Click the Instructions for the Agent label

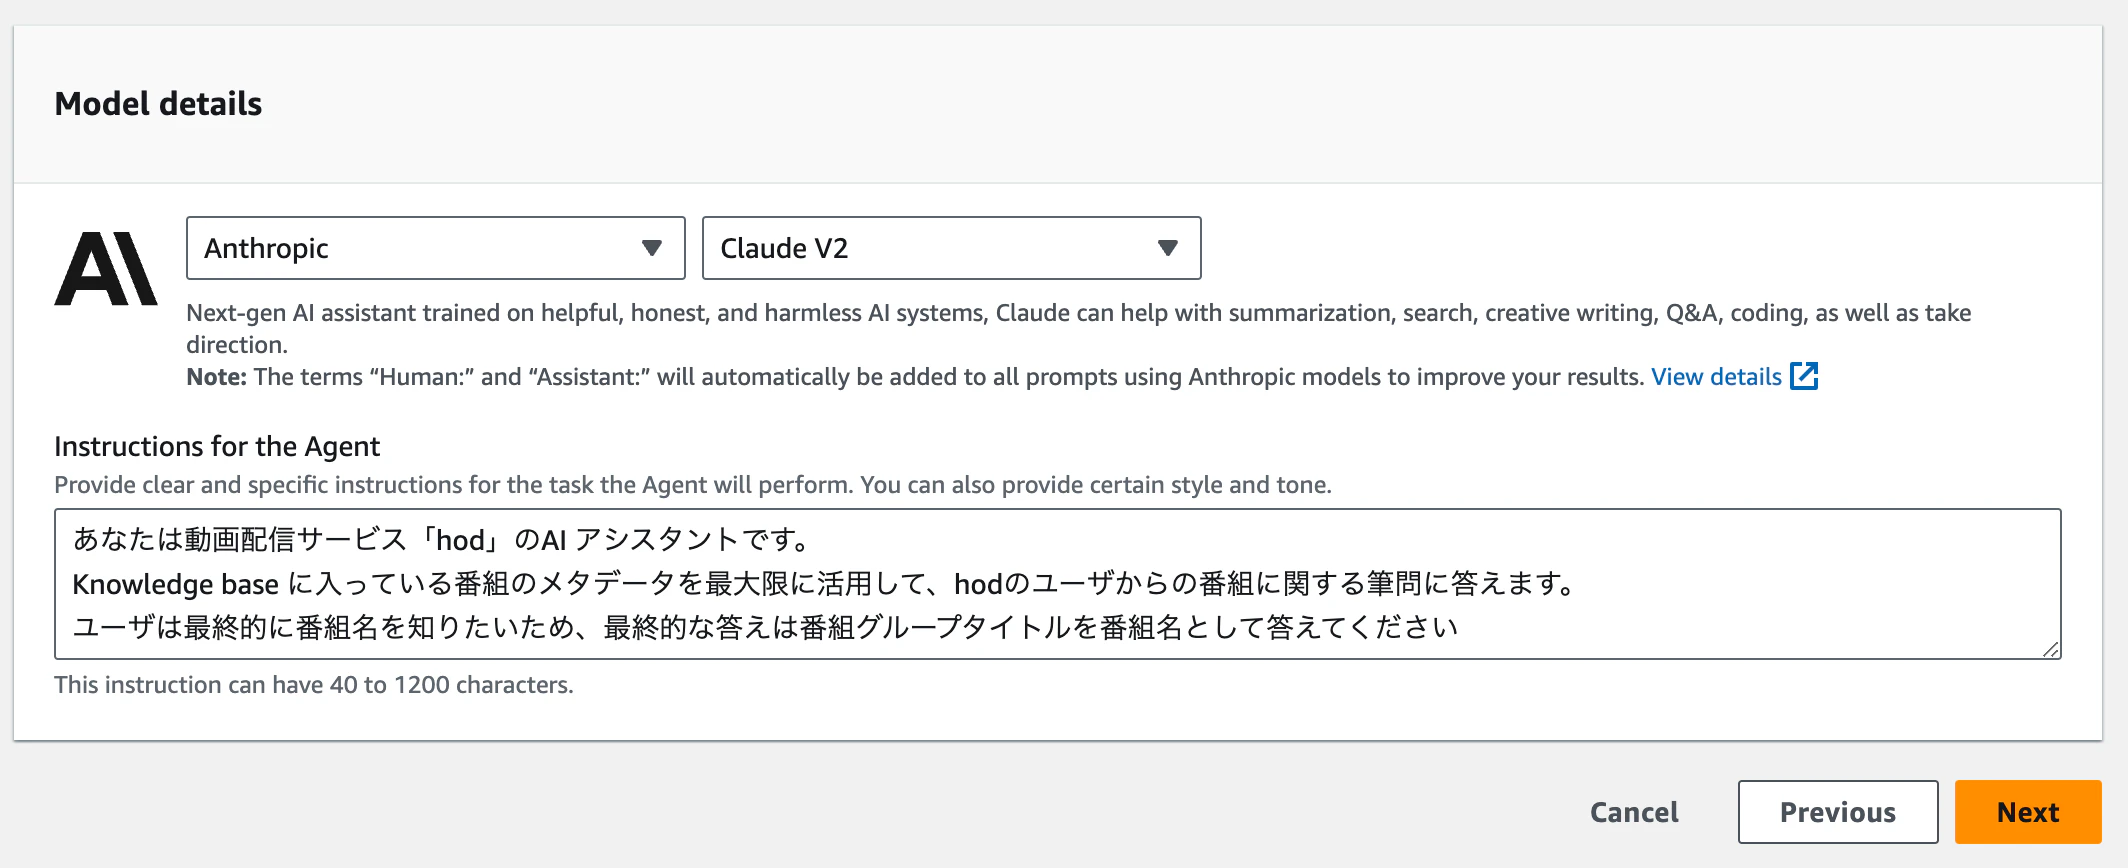coord(217,446)
